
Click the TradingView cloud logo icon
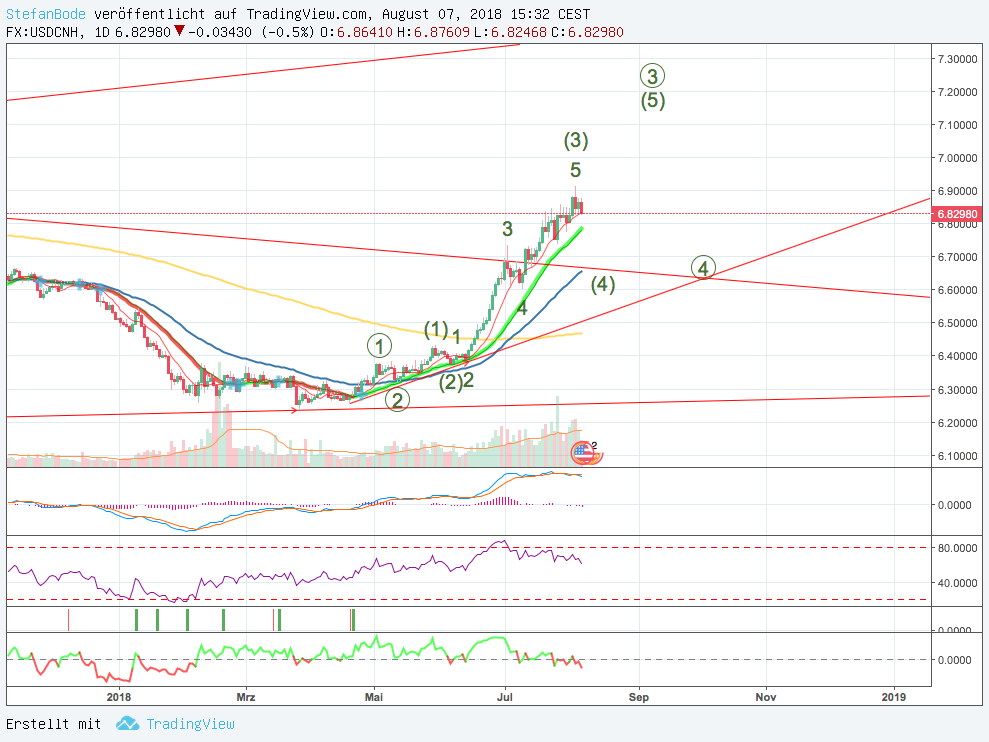(x=127, y=724)
